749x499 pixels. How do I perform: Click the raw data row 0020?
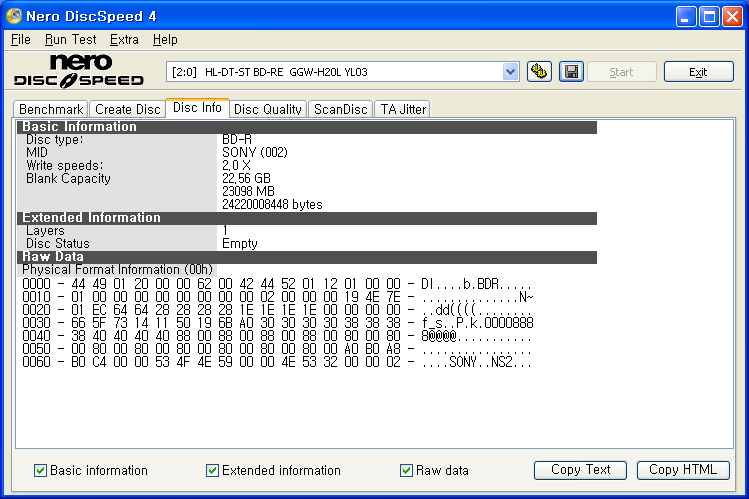coord(277,310)
